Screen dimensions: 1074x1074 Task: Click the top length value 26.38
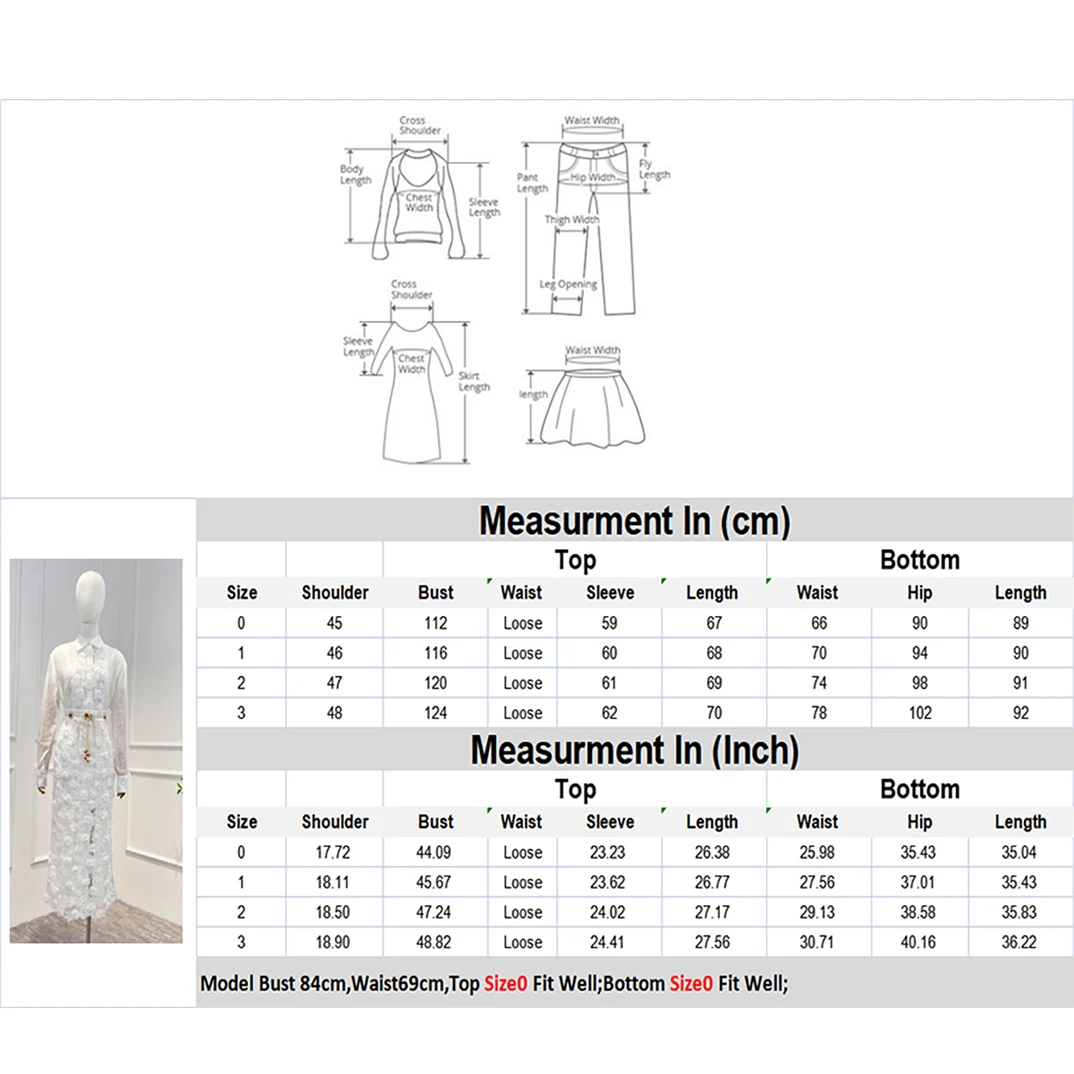point(712,853)
